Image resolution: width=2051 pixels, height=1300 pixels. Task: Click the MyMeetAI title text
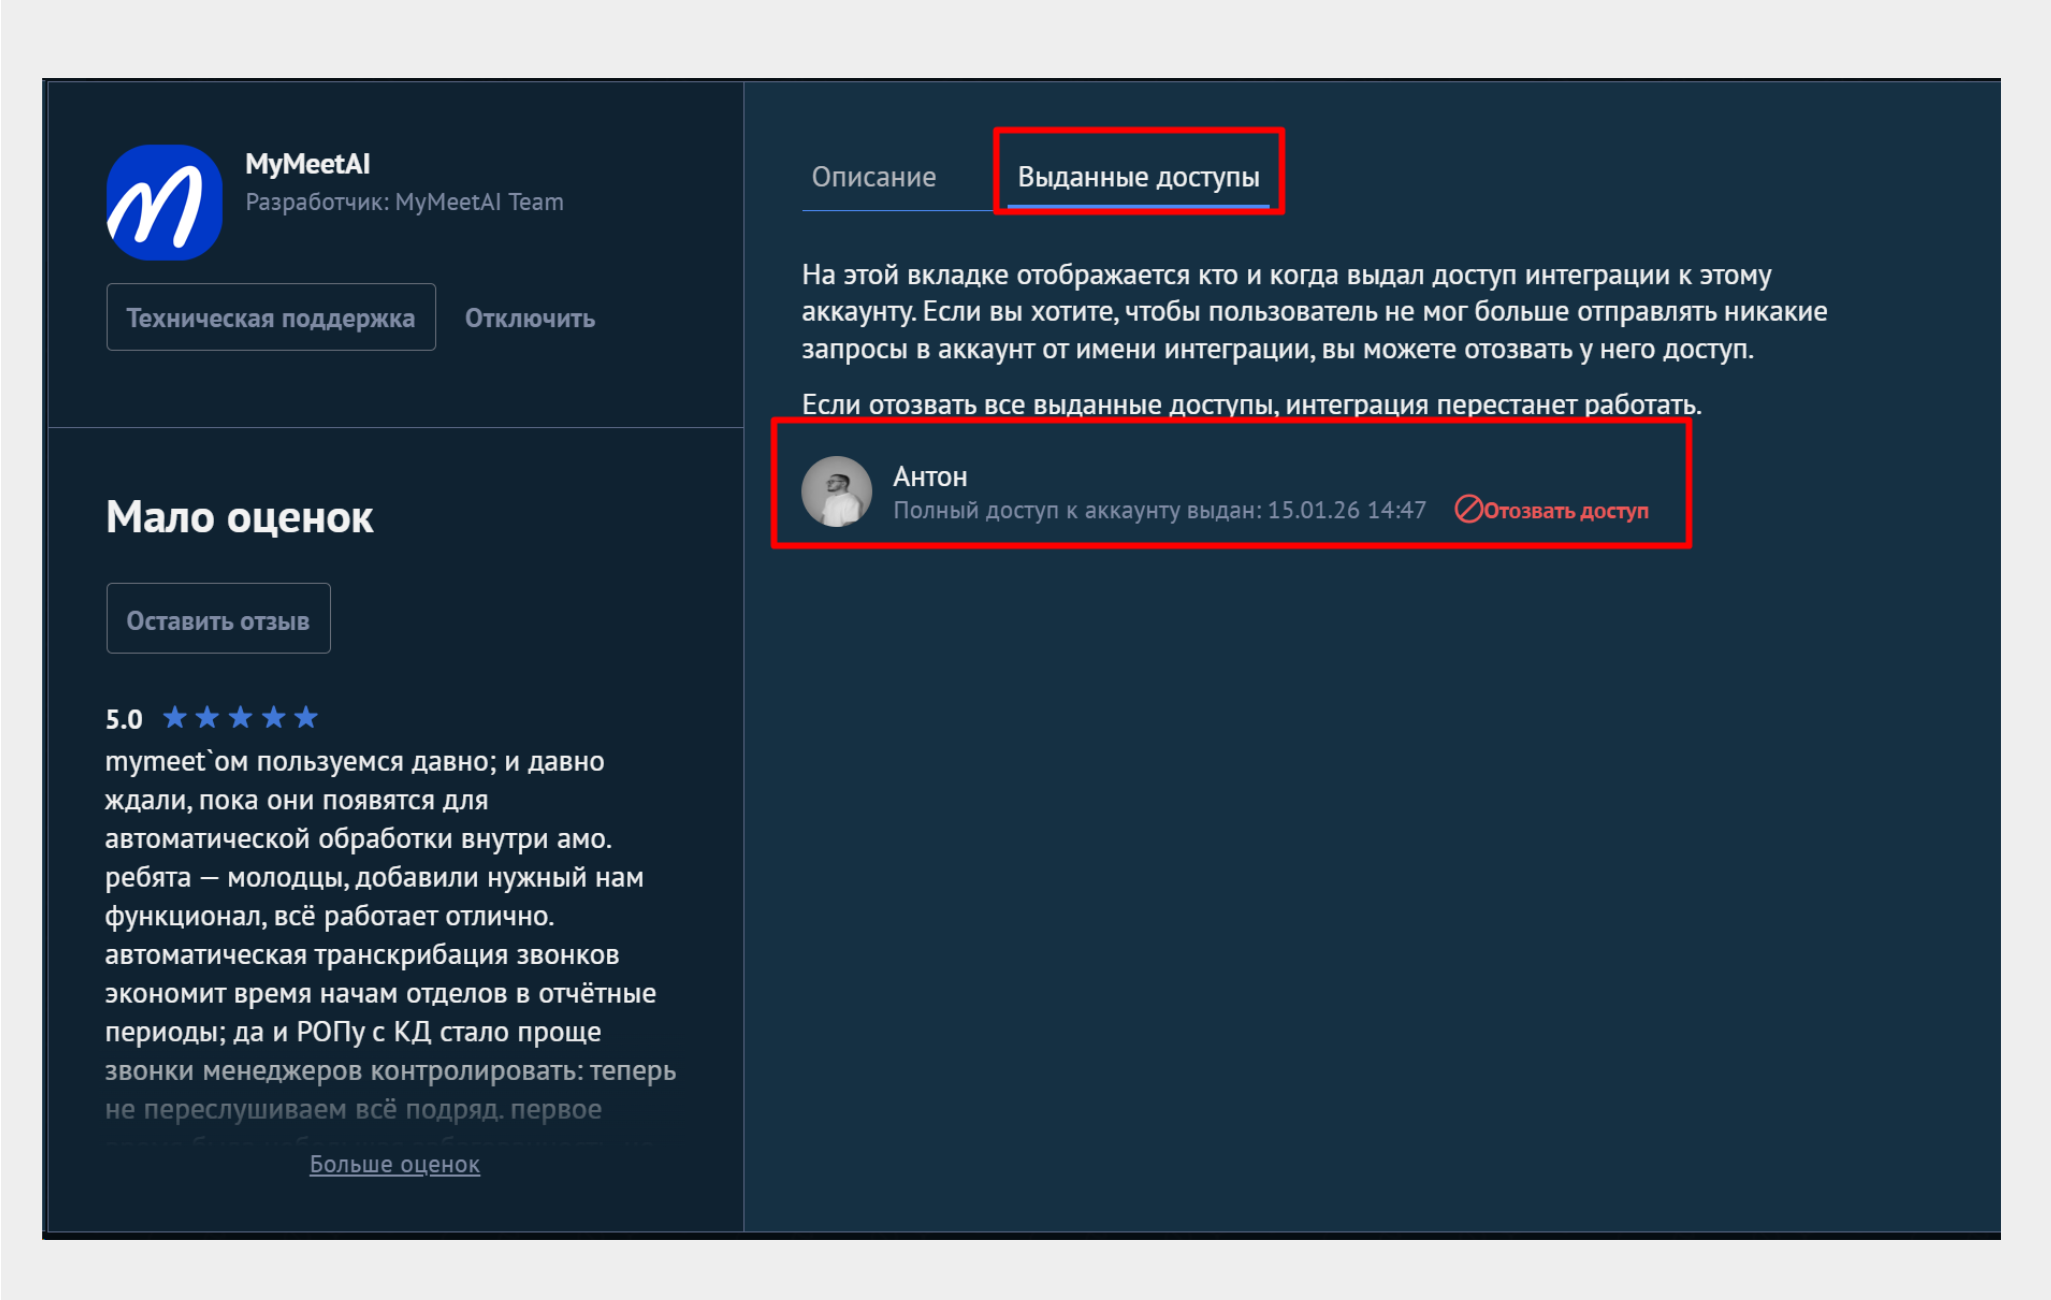[307, 164]
